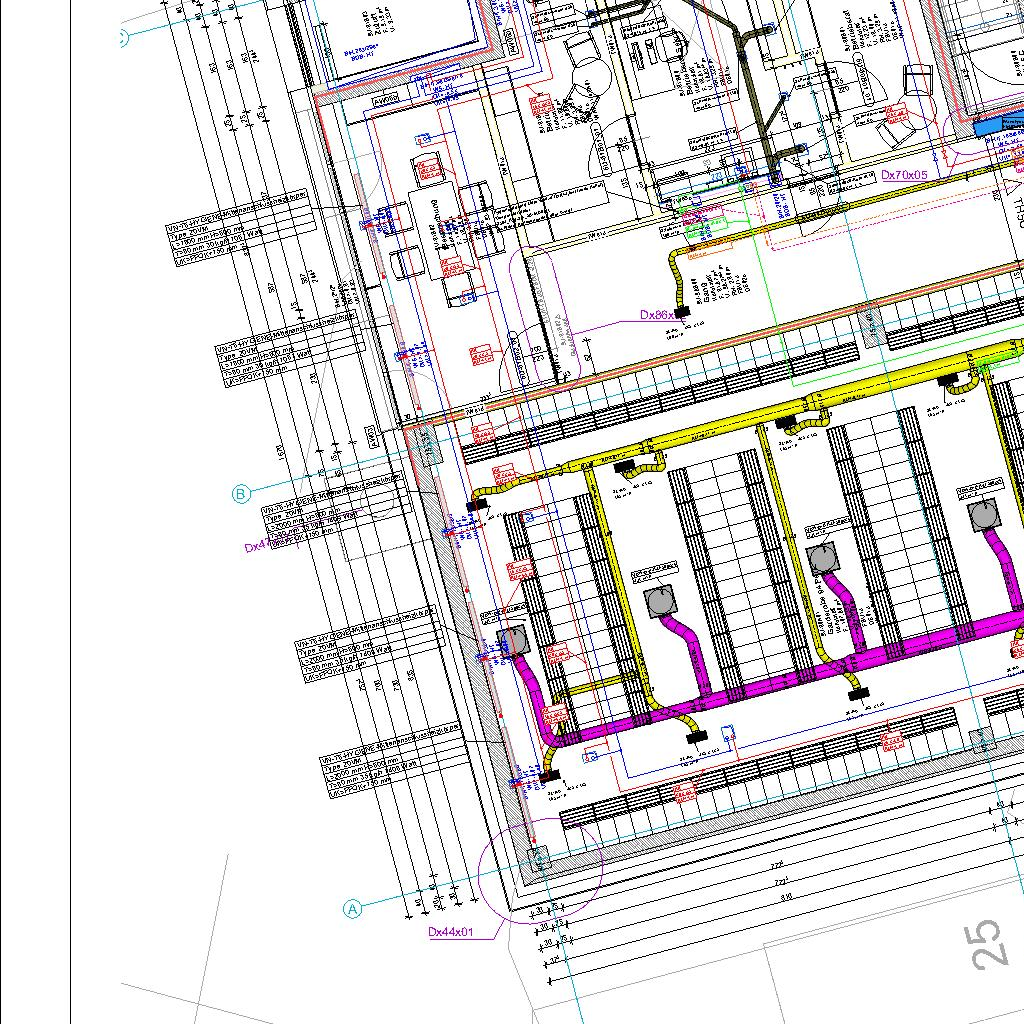Select the Dx44x01 detail label
Image resolution: width=1024 pixels, height=1024 pixels.
pos(450,932)
